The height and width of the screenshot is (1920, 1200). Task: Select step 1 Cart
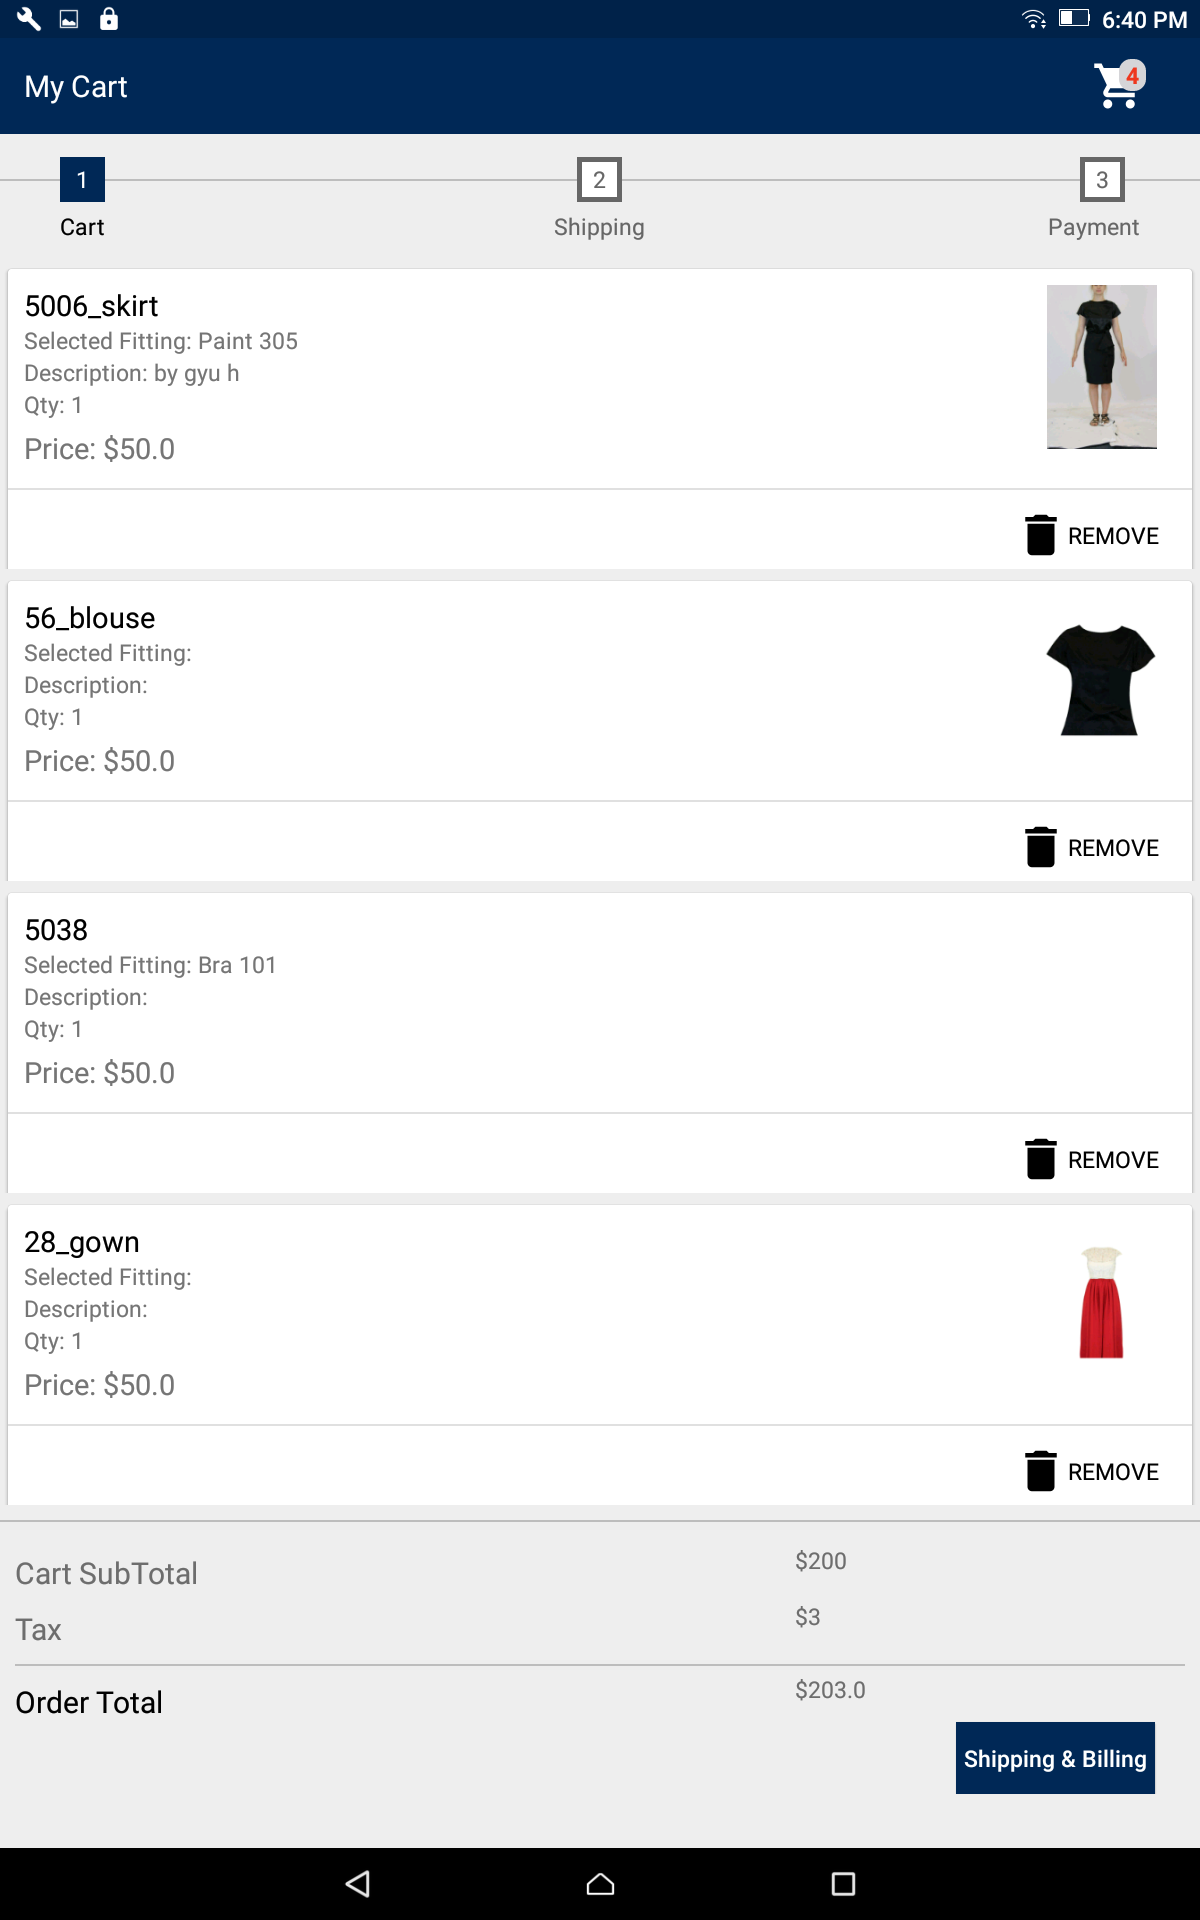tap(82, 181)
